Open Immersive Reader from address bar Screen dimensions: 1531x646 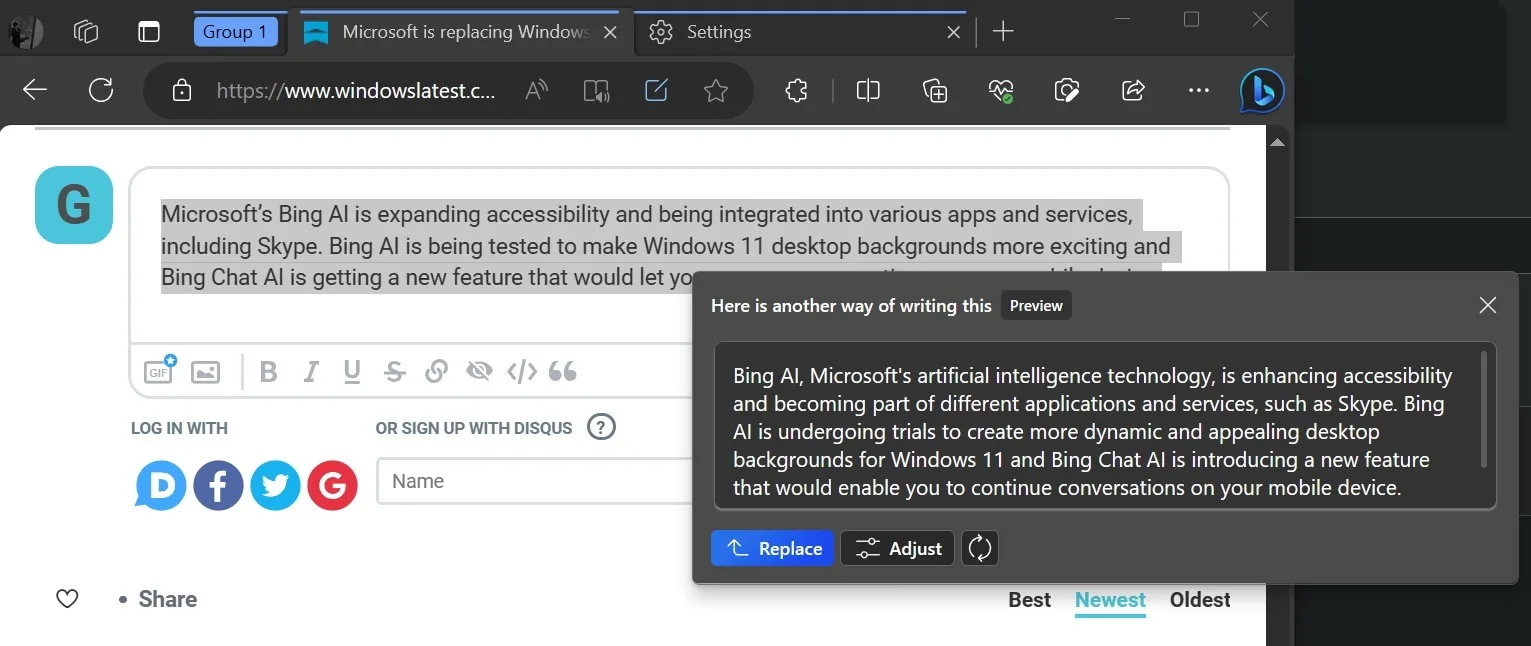click(596, 91)
